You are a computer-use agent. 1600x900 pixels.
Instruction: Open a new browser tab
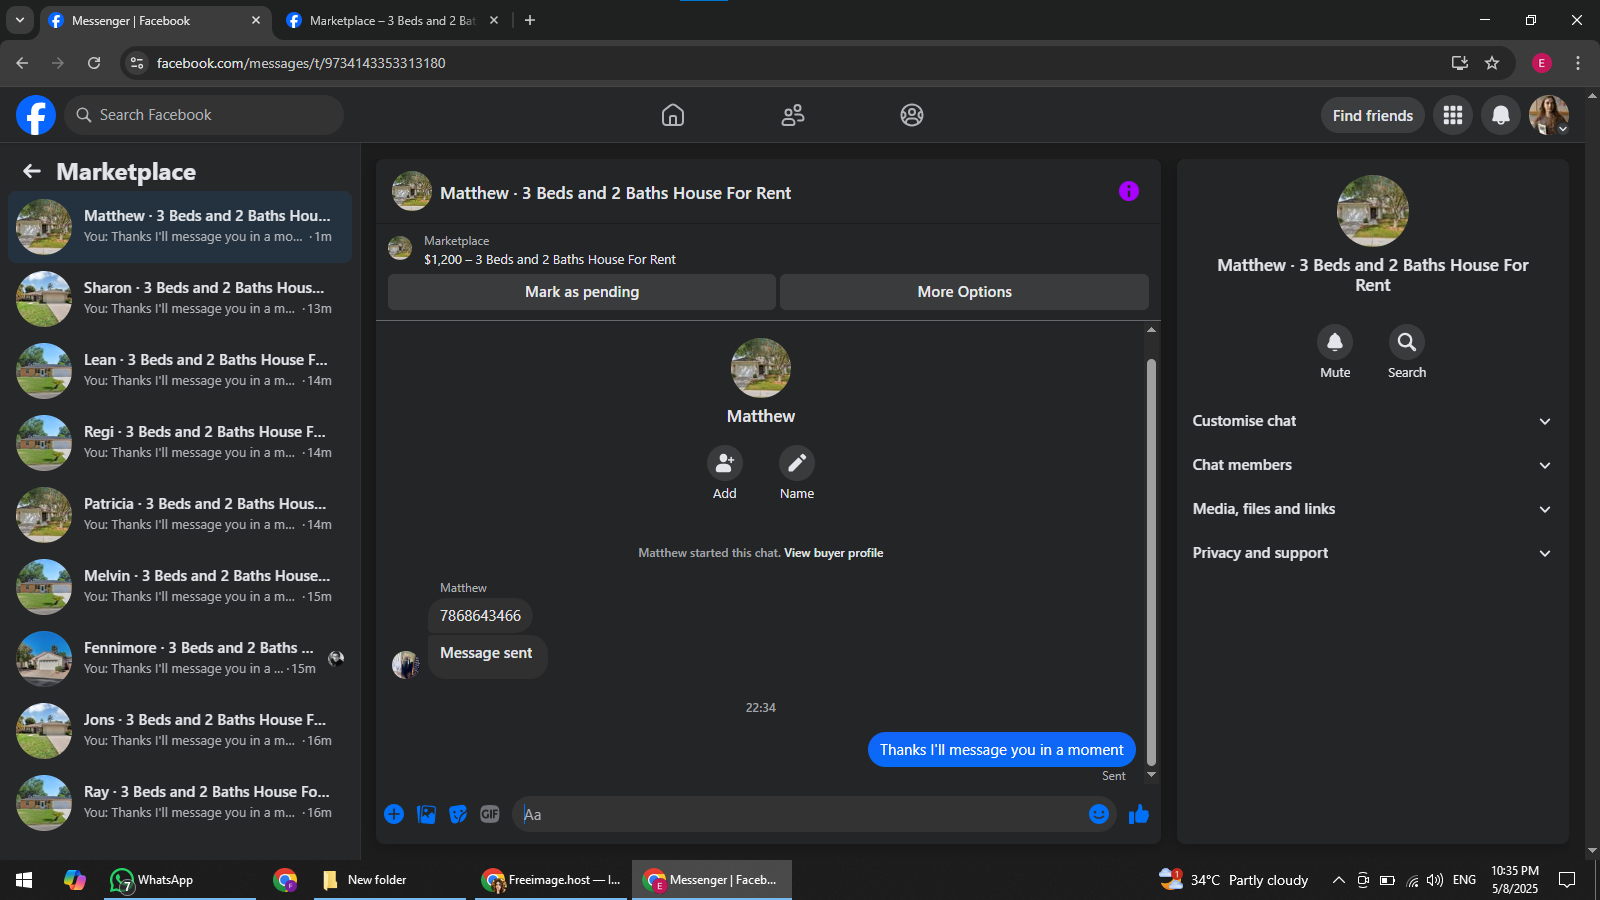coord(530,20)
